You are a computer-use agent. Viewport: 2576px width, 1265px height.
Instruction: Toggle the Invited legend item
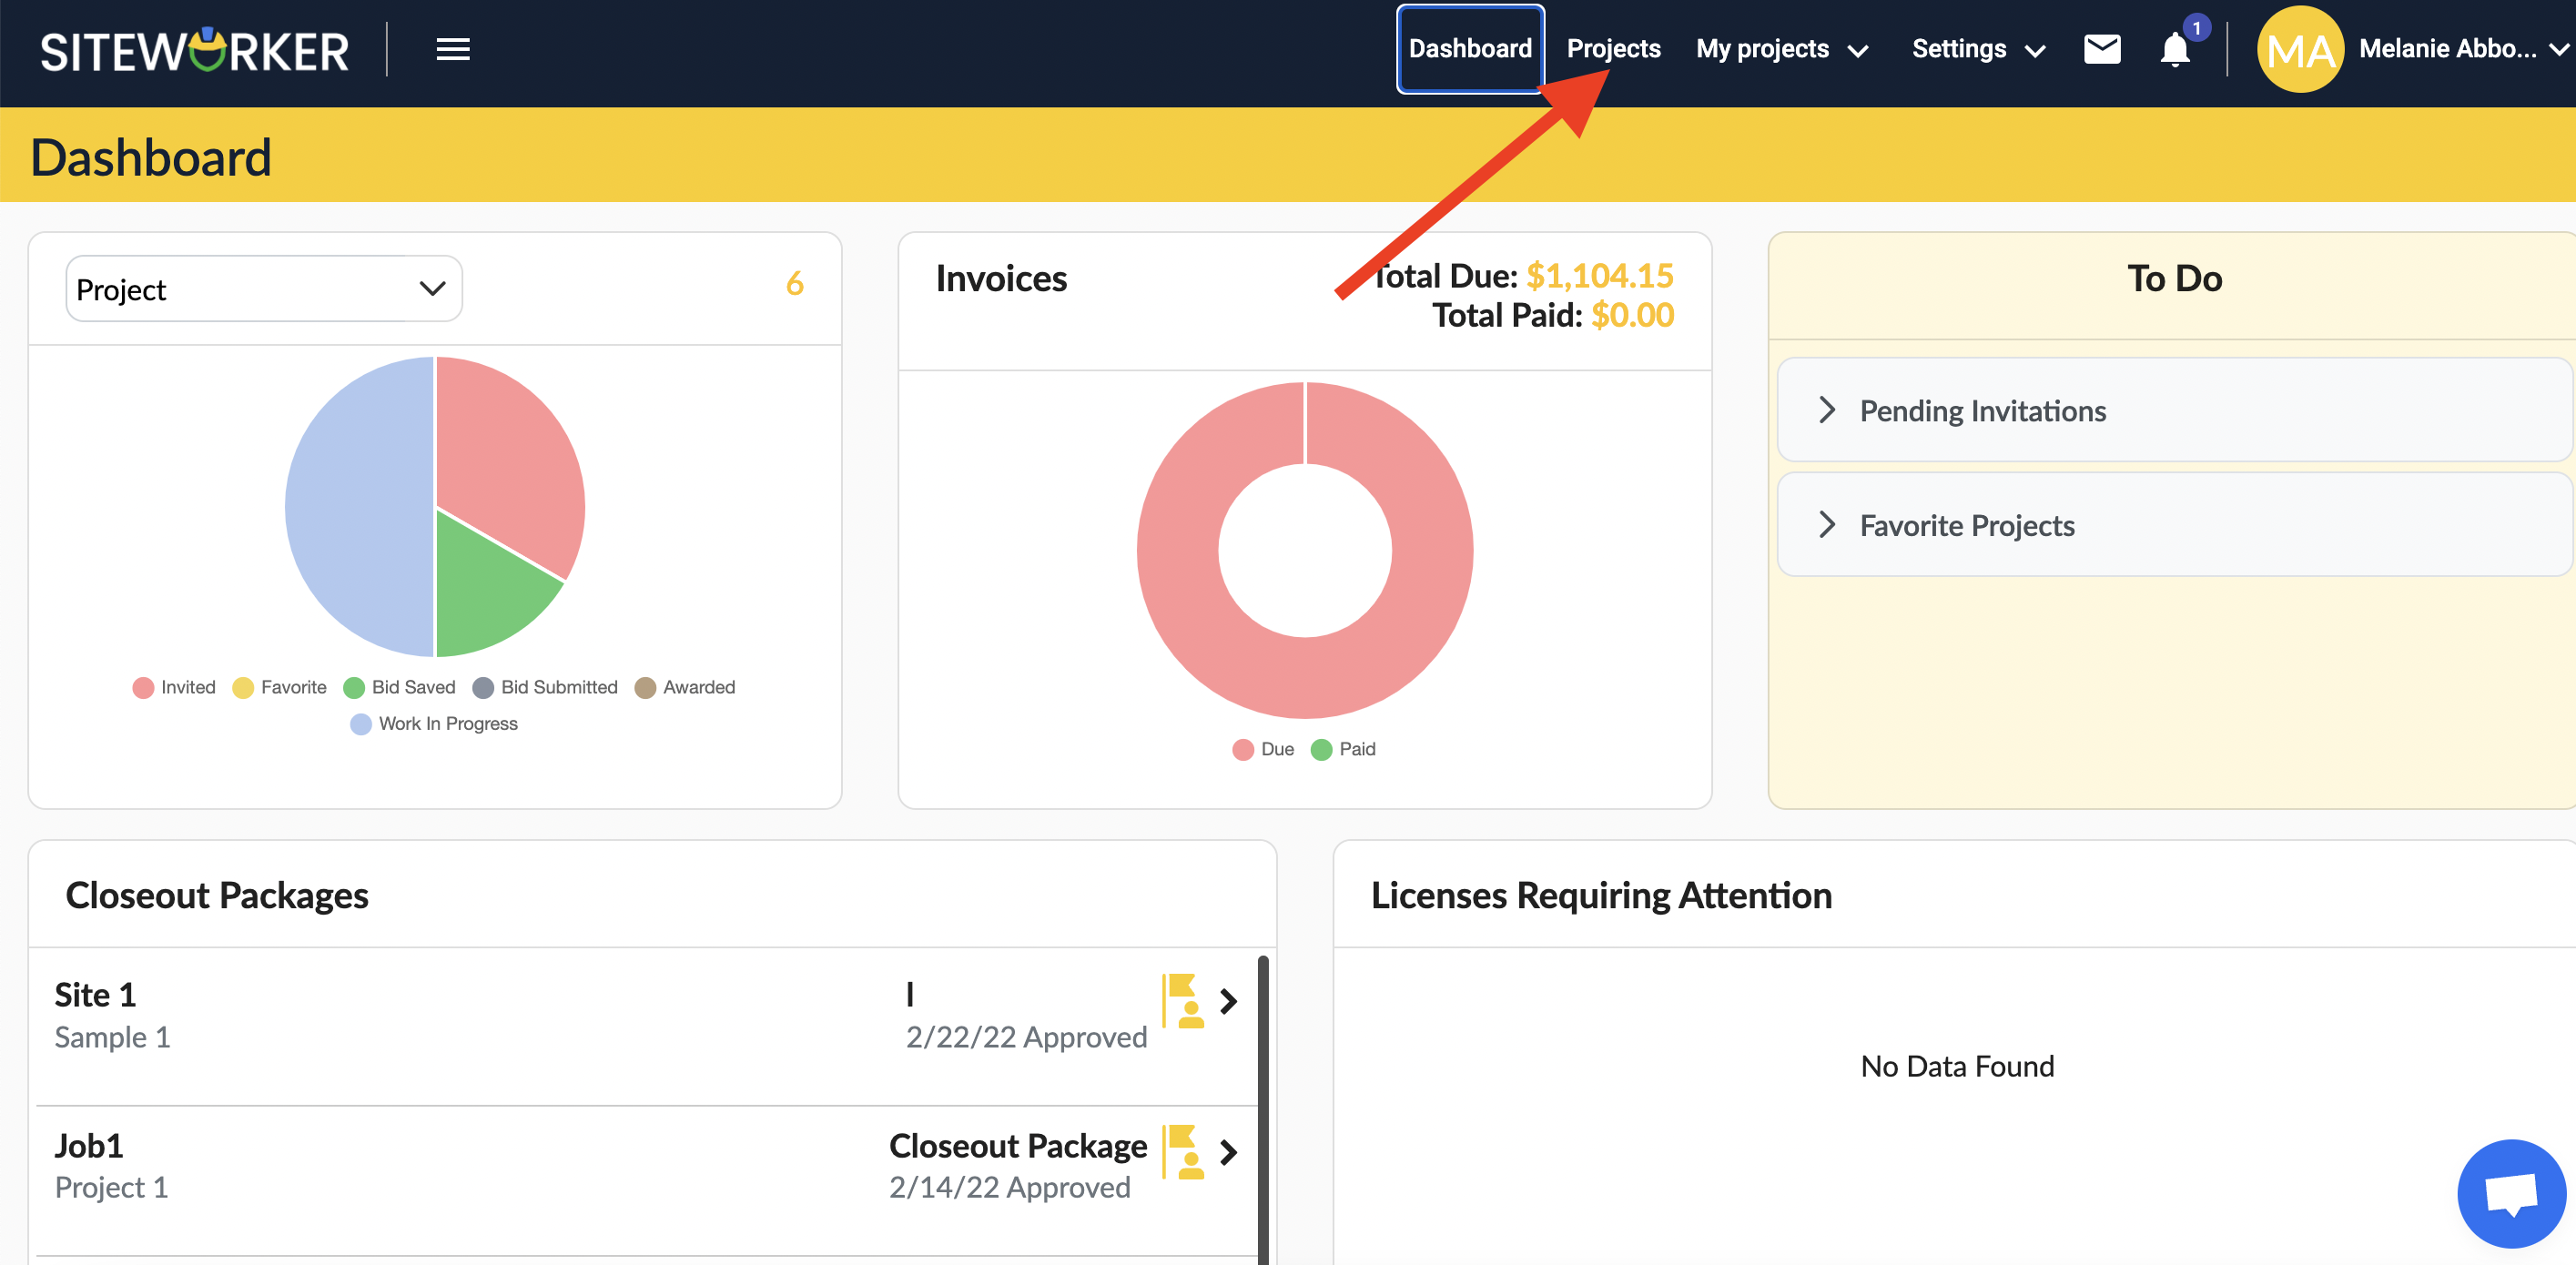(174, 687)
